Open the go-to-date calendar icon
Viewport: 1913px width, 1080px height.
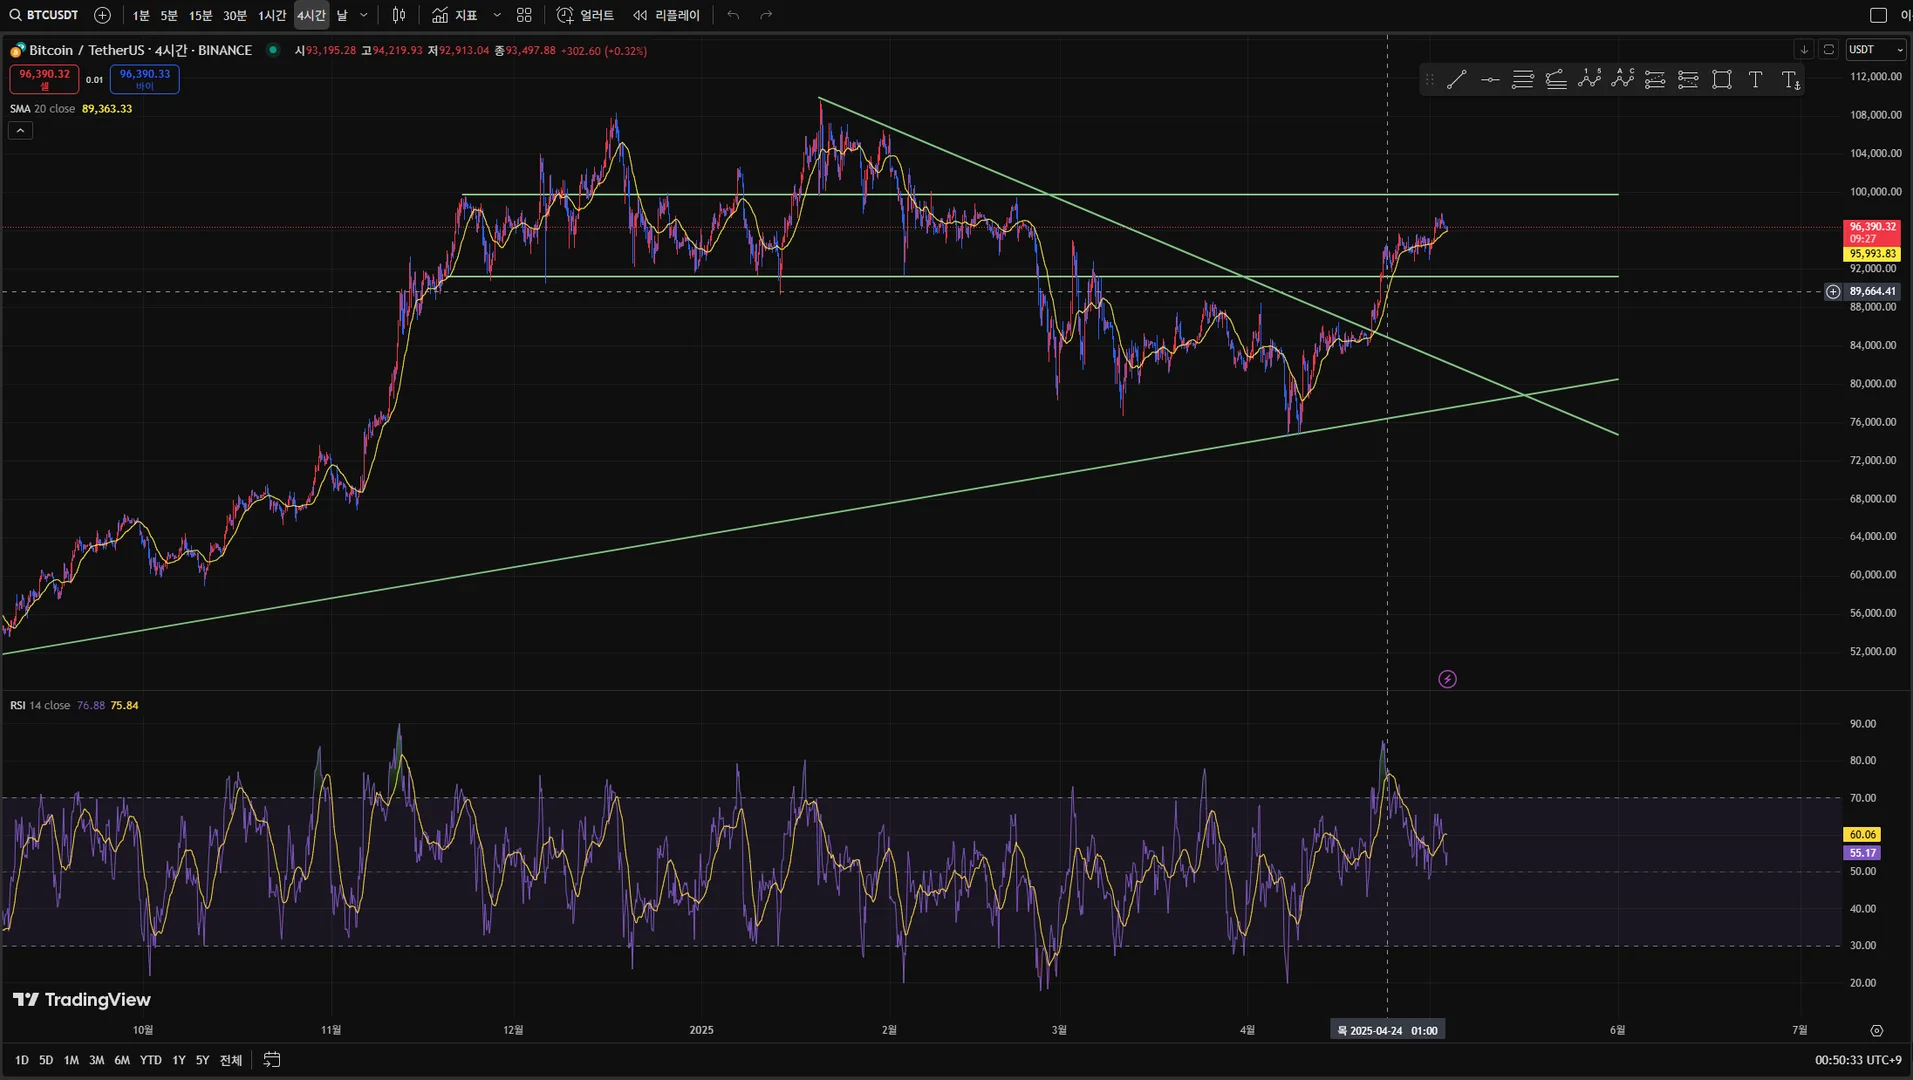coord(272,1060)
